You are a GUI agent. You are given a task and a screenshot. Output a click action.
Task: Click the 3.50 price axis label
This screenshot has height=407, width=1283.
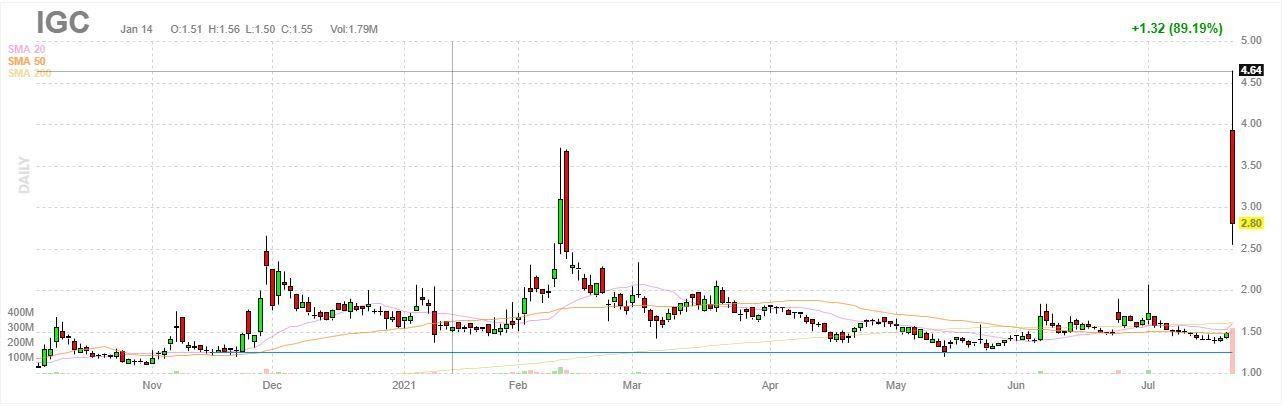1250,166
